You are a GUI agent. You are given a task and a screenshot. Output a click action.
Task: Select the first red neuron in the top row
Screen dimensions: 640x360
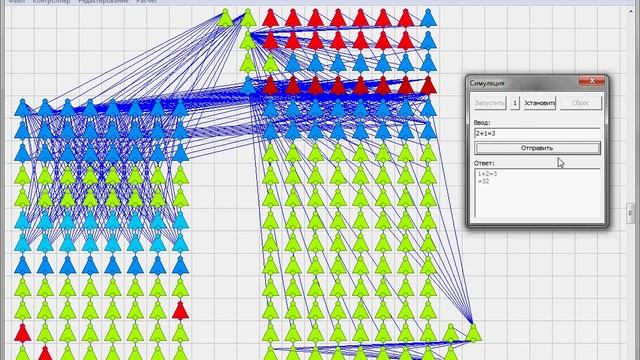[271, 18]
